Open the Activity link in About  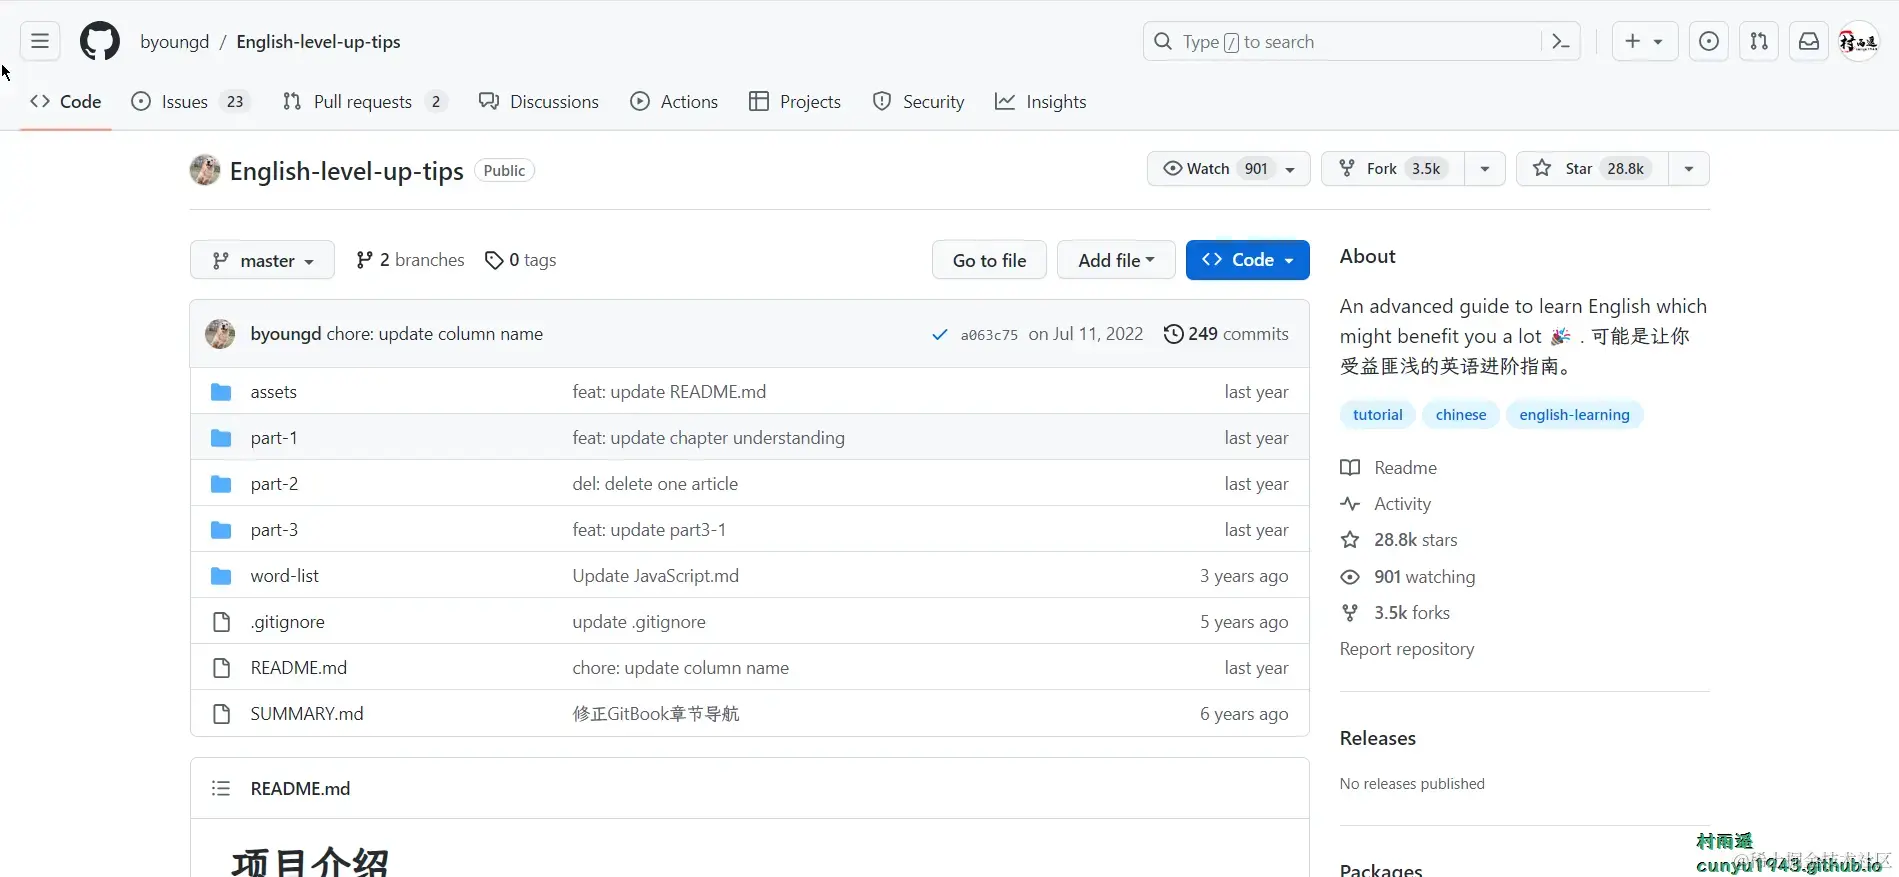(1385, 504)
